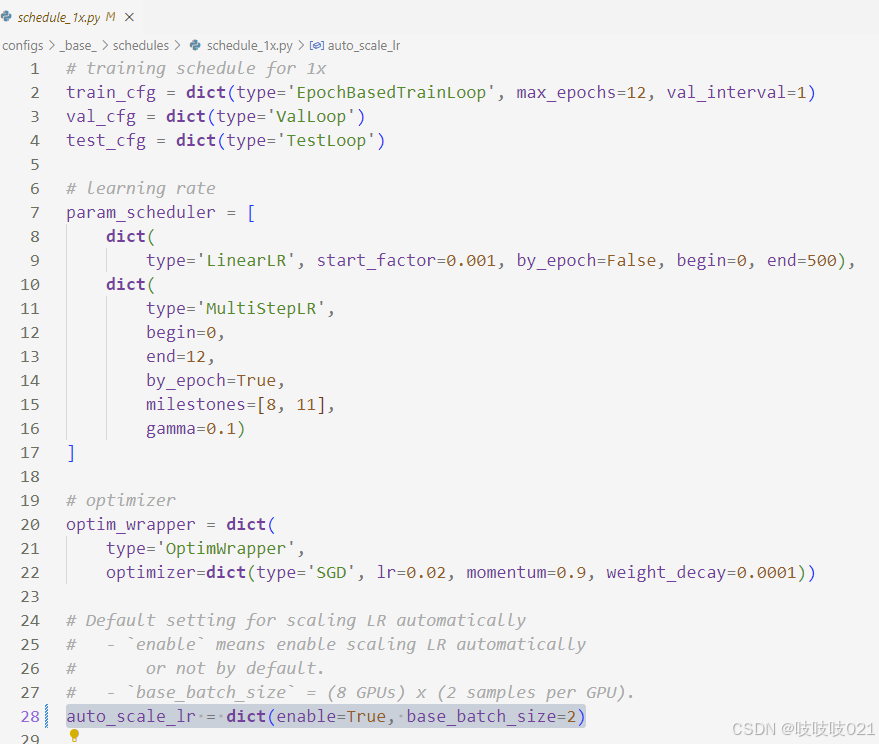This screenshot has width=879, height=744.
Task: Click the lightbulb code action icon
Action: coord(74,735)
